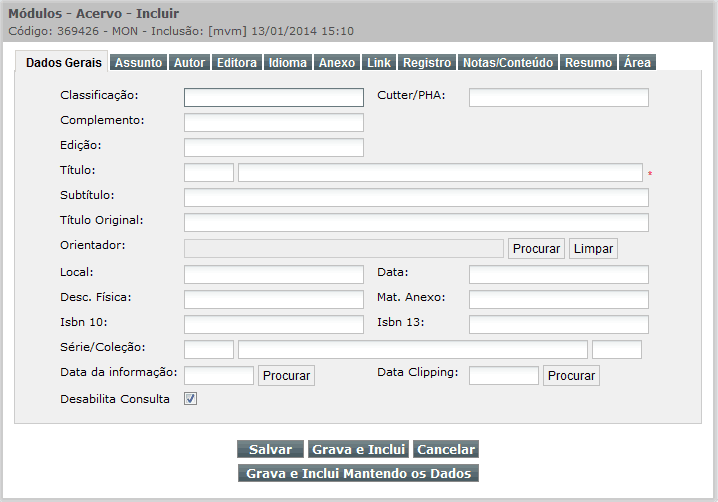Toggle the Desabilita Consulta checkbox

[190, 398]
